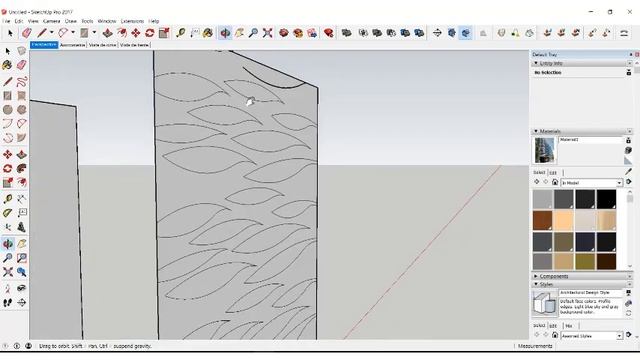Select the Walk footprints tool in left toolbar

[8, 302]
